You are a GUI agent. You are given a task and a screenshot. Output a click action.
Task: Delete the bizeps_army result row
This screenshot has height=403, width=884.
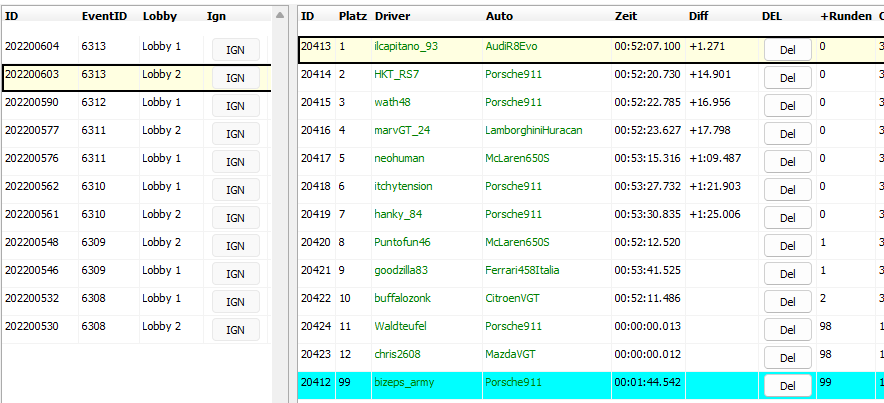pos(787,386)
